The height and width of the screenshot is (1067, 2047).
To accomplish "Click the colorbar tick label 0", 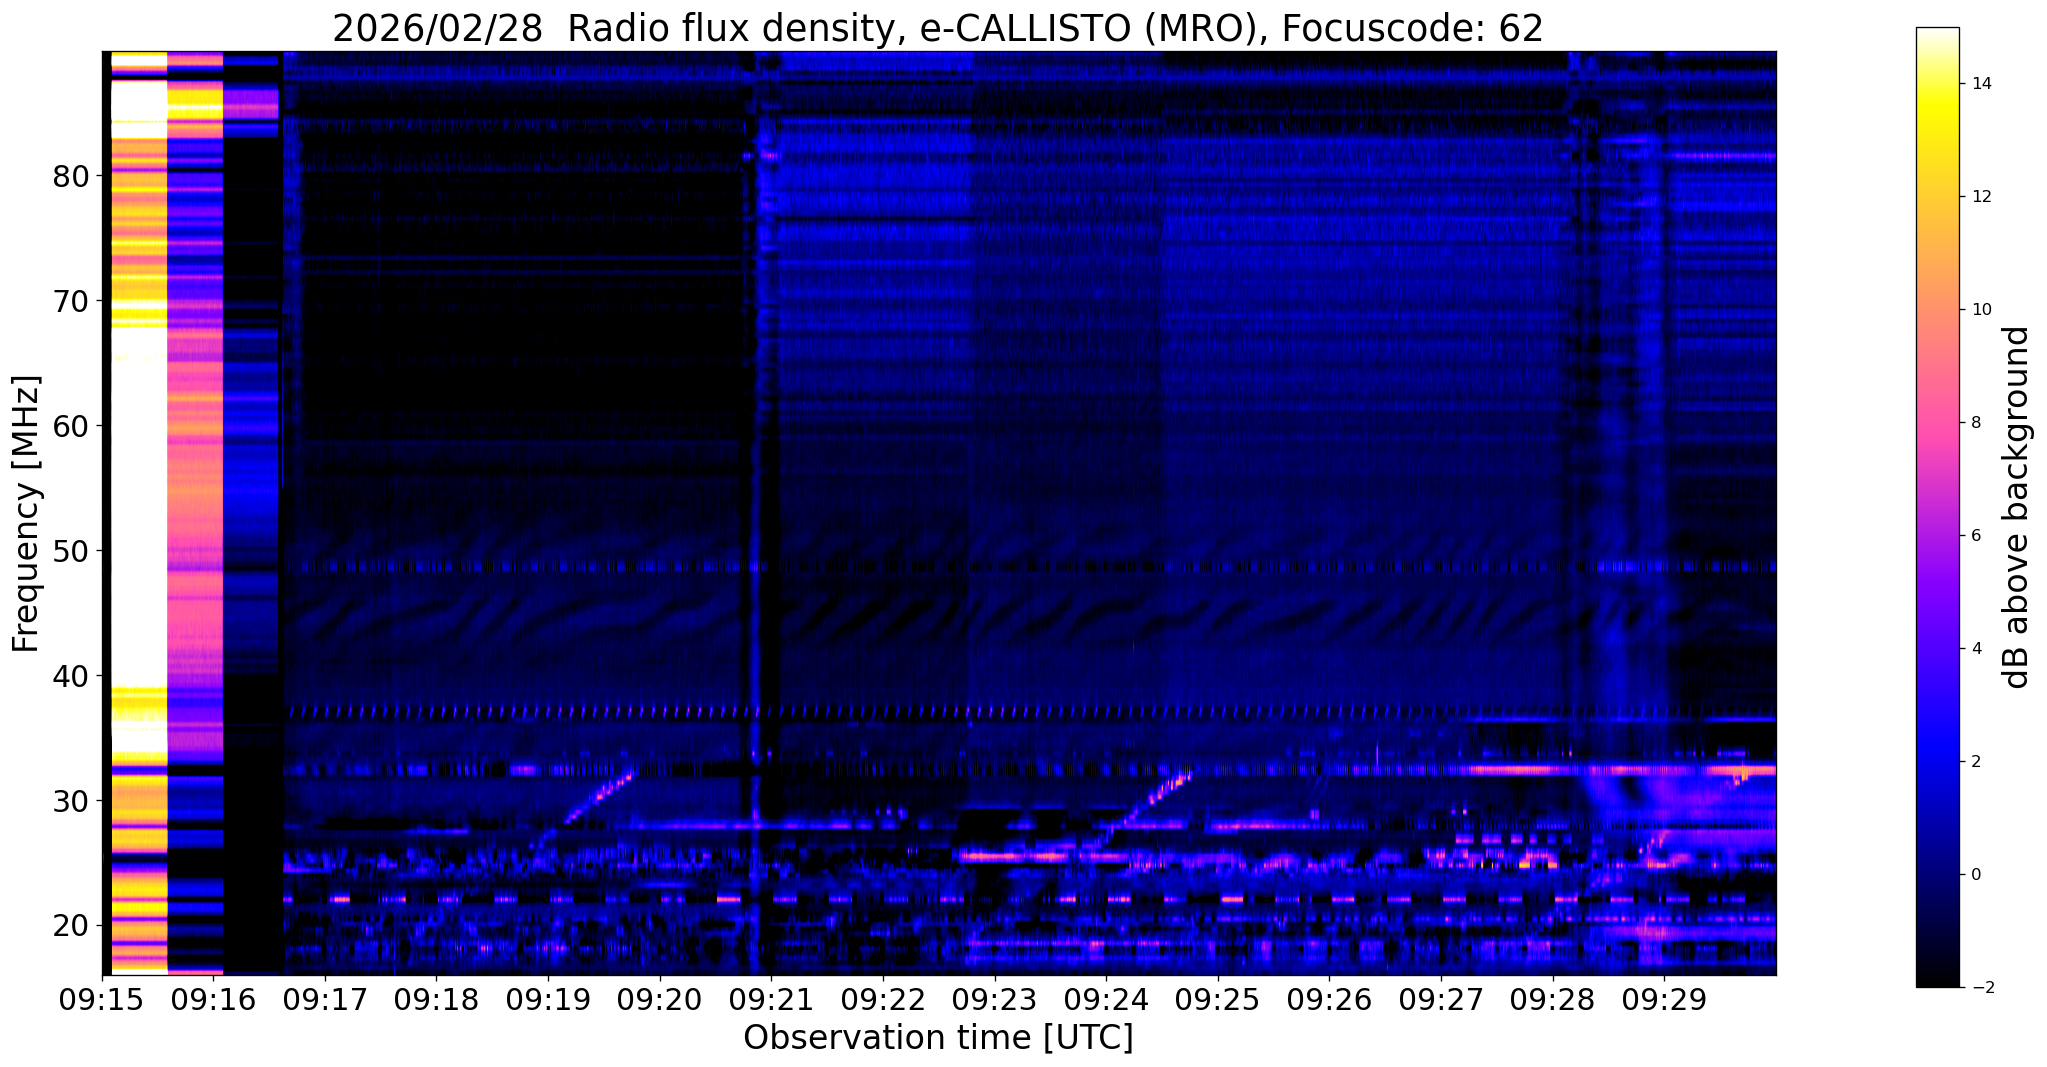I will (x=1974, y=875).
